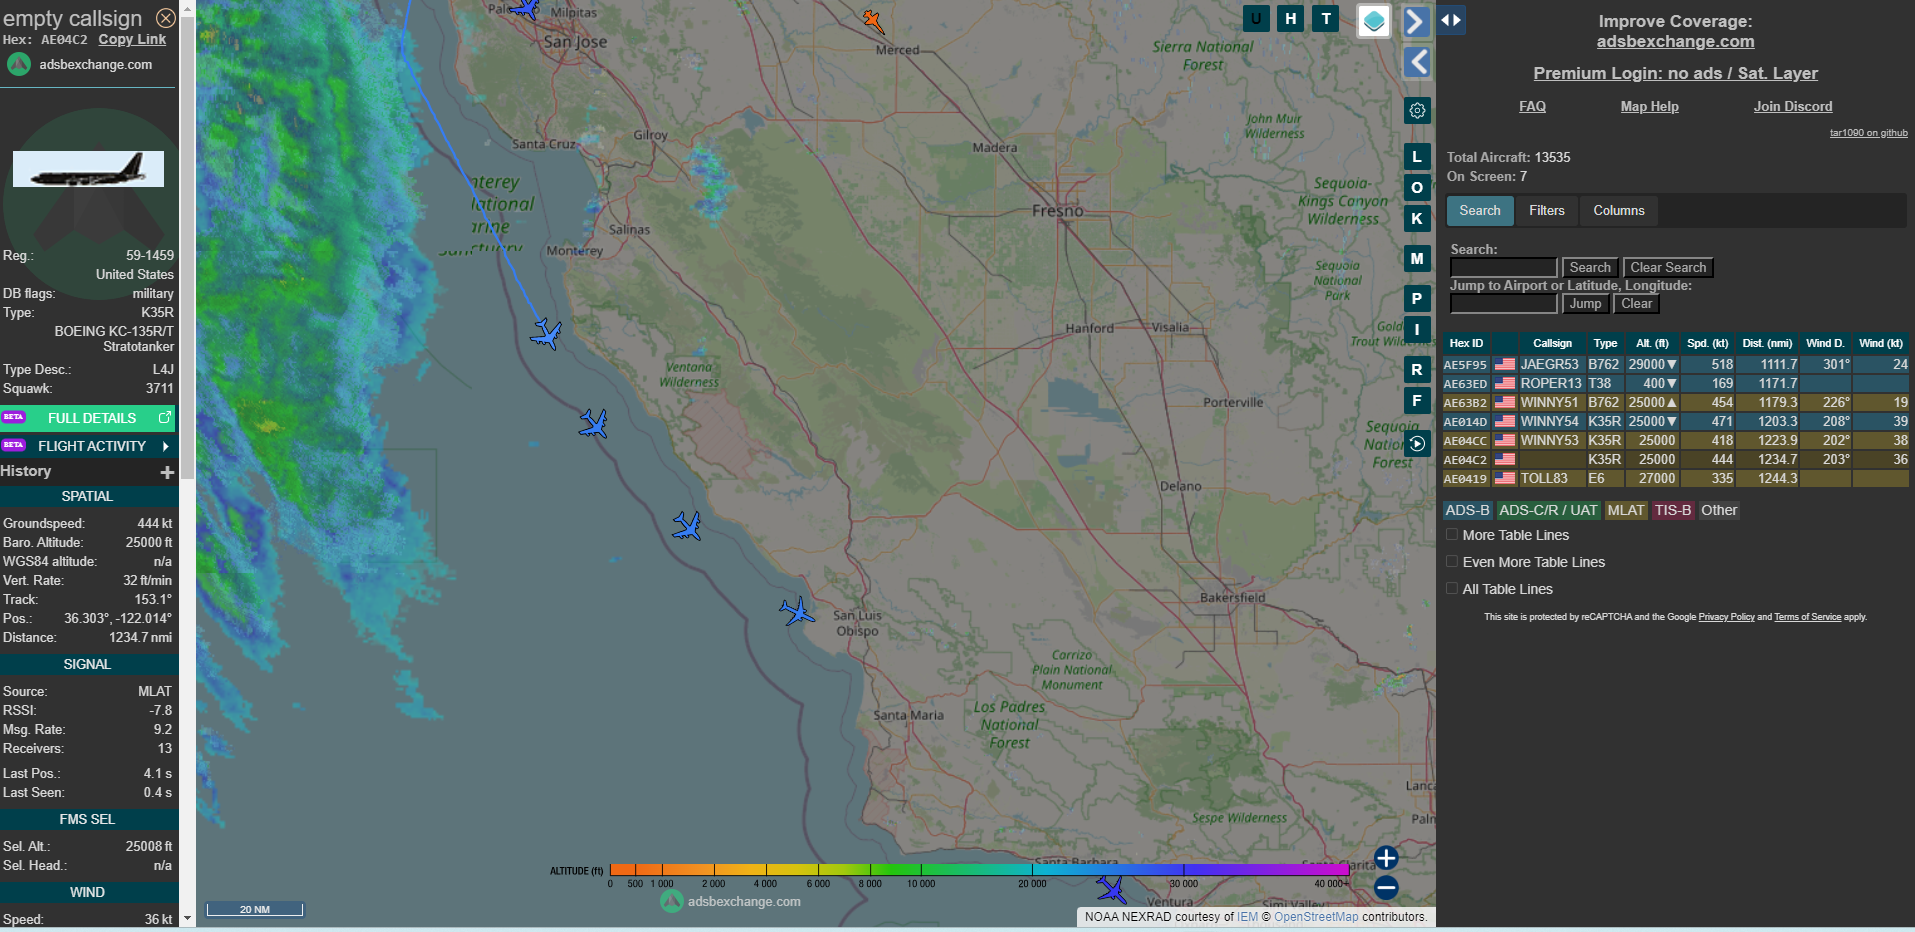The width and height of the screenshot is (1915, 932).
Task: Toggle the I map option
Action: coord(1417,329)
